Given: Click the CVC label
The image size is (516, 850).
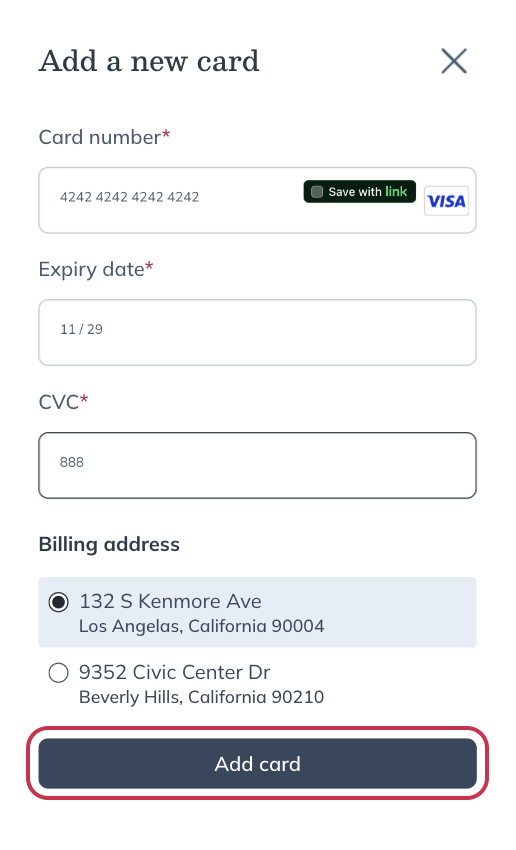Looking at the screenshot, I should [x=59, y=402].
